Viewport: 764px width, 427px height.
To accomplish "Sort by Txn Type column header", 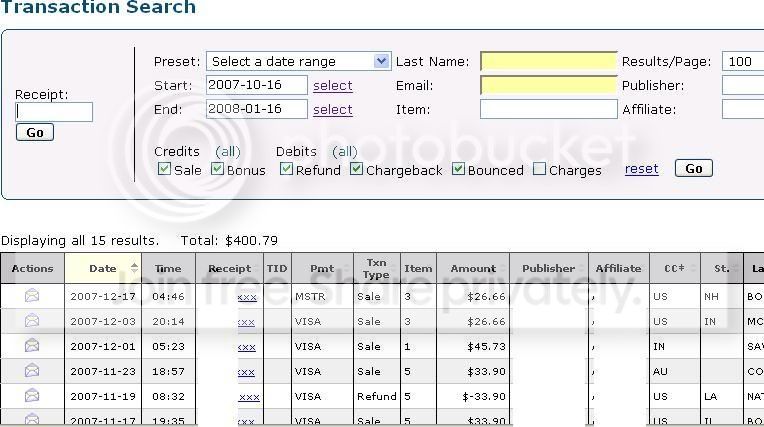I will tap(377, 268).
